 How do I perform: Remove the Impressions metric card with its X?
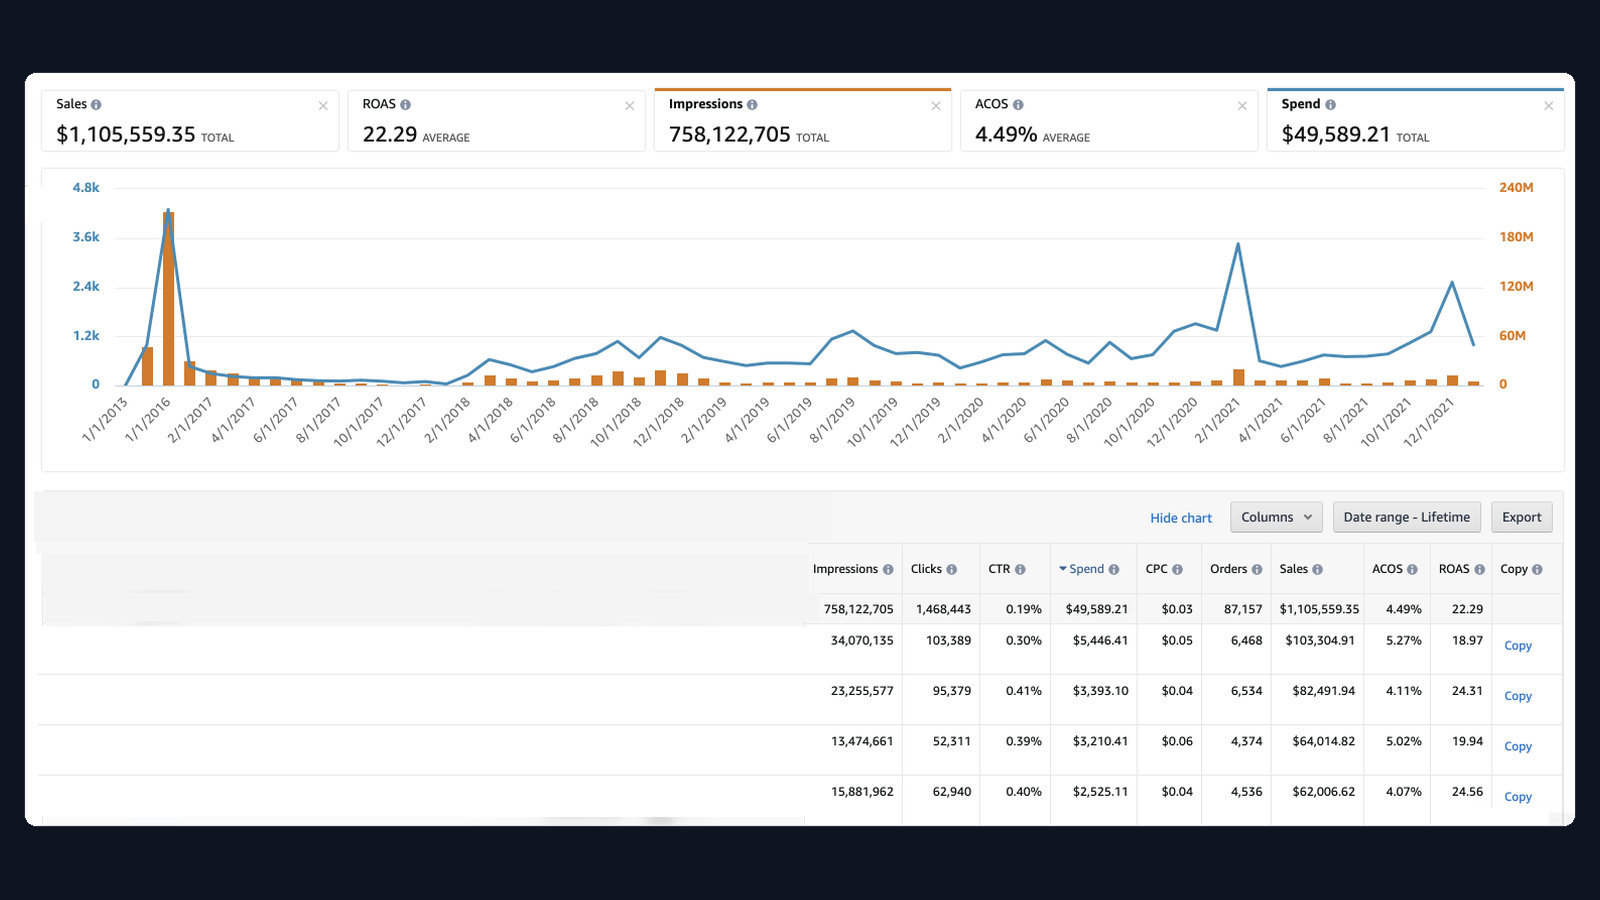click(936, 106)
